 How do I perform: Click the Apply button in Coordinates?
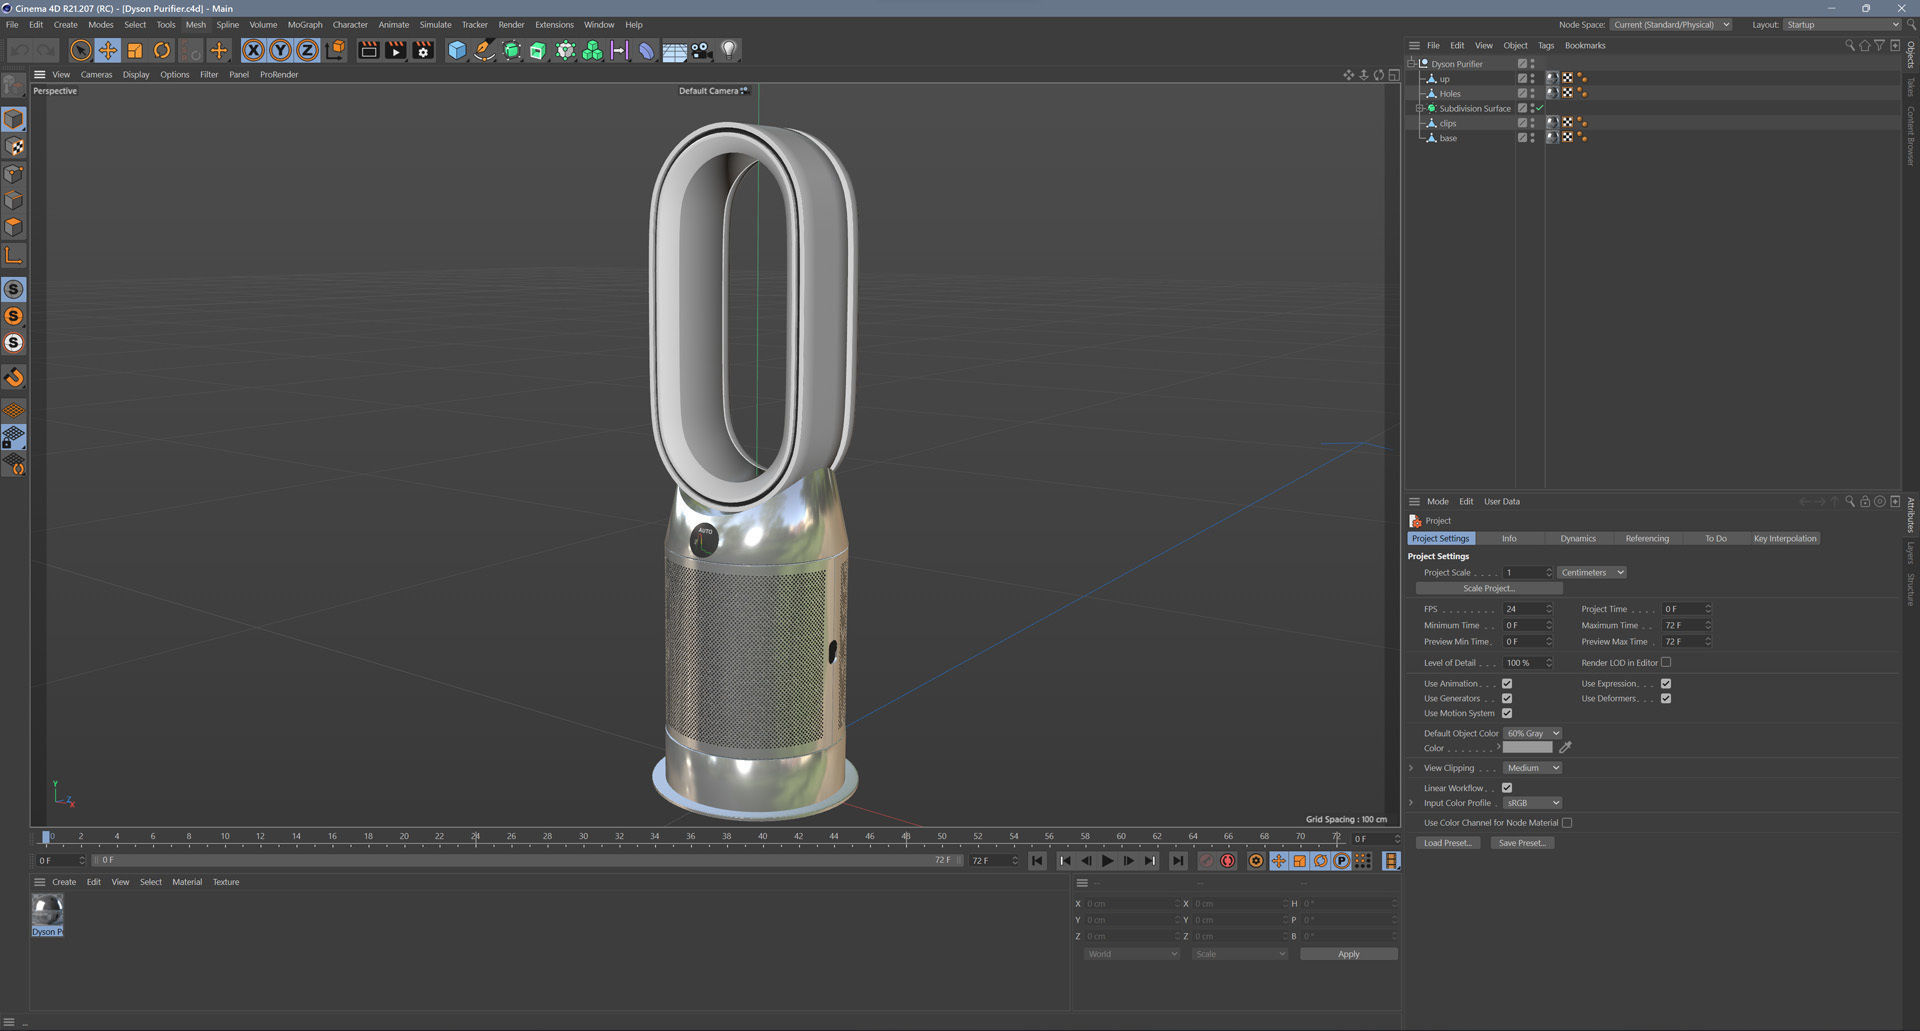click(x=1348, y=954)
